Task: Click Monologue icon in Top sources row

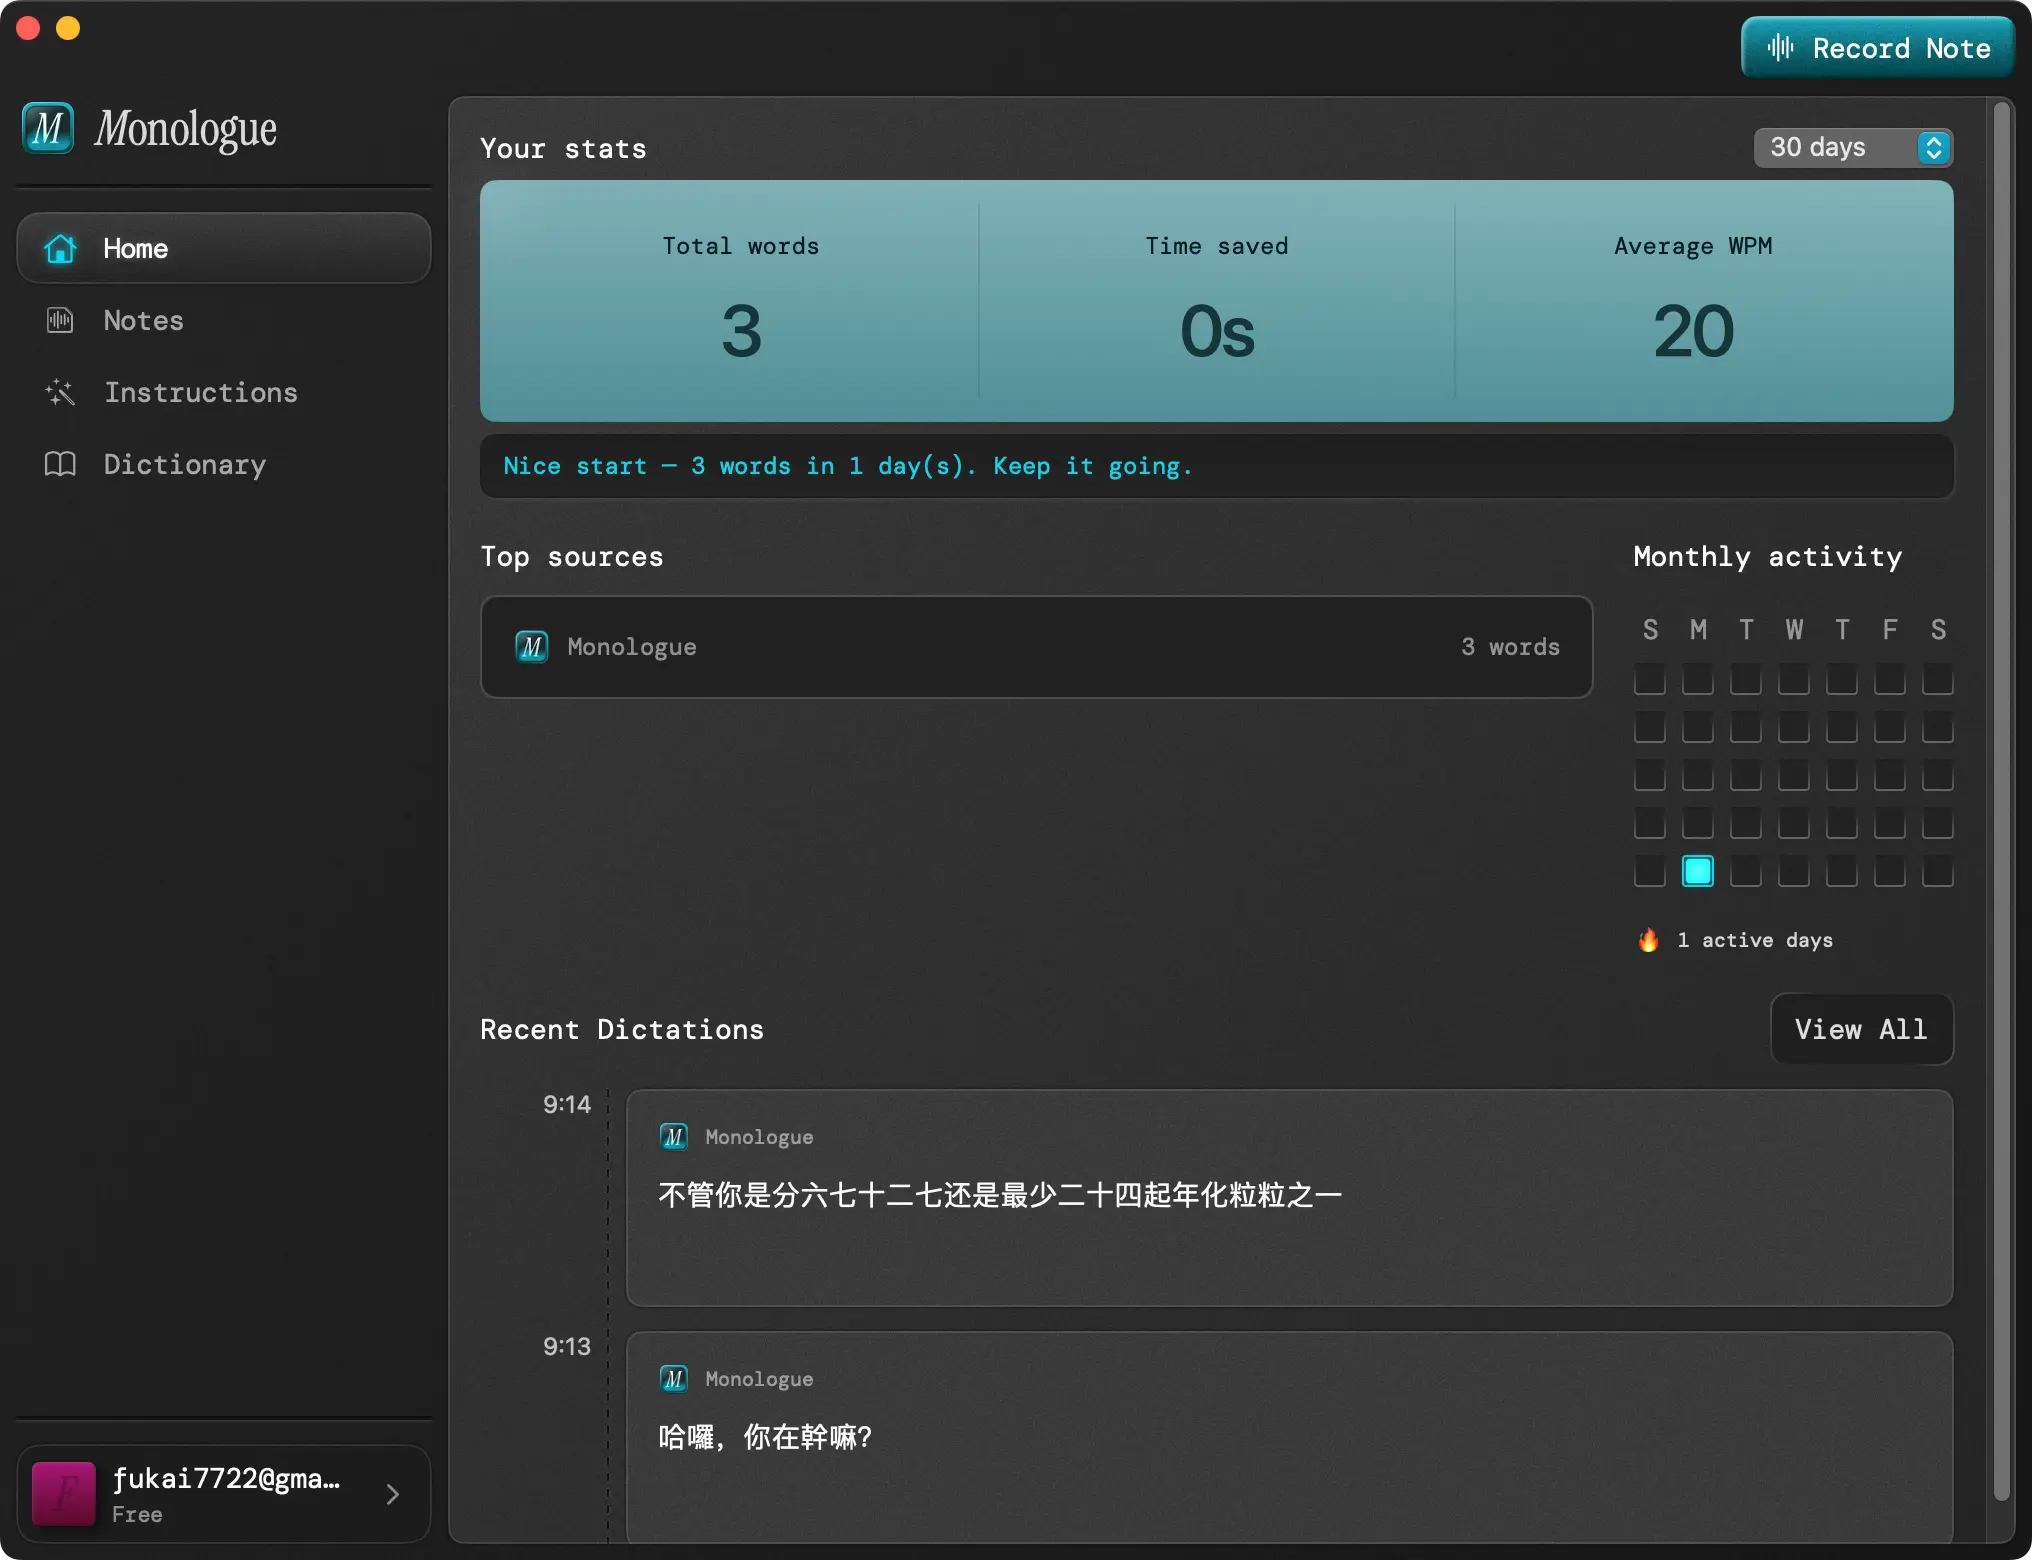Action: (x=532, y=647)
